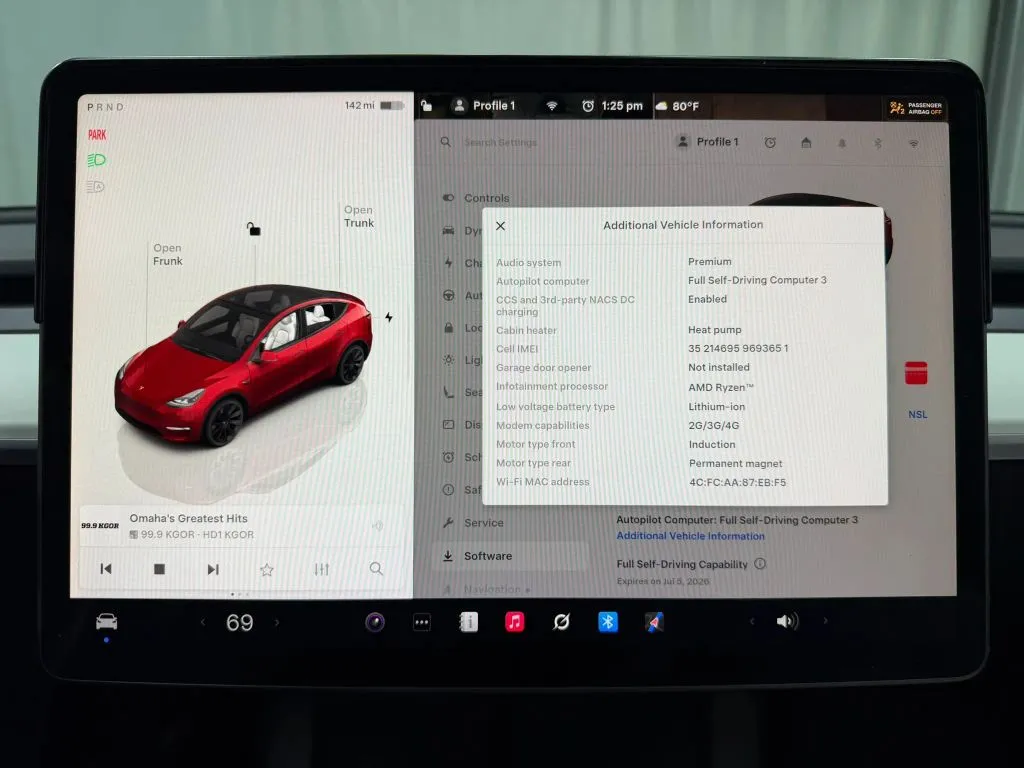Tap the headlights indicator icon
This screenshot has width=1024, height=768.
[x=97, y=160]
